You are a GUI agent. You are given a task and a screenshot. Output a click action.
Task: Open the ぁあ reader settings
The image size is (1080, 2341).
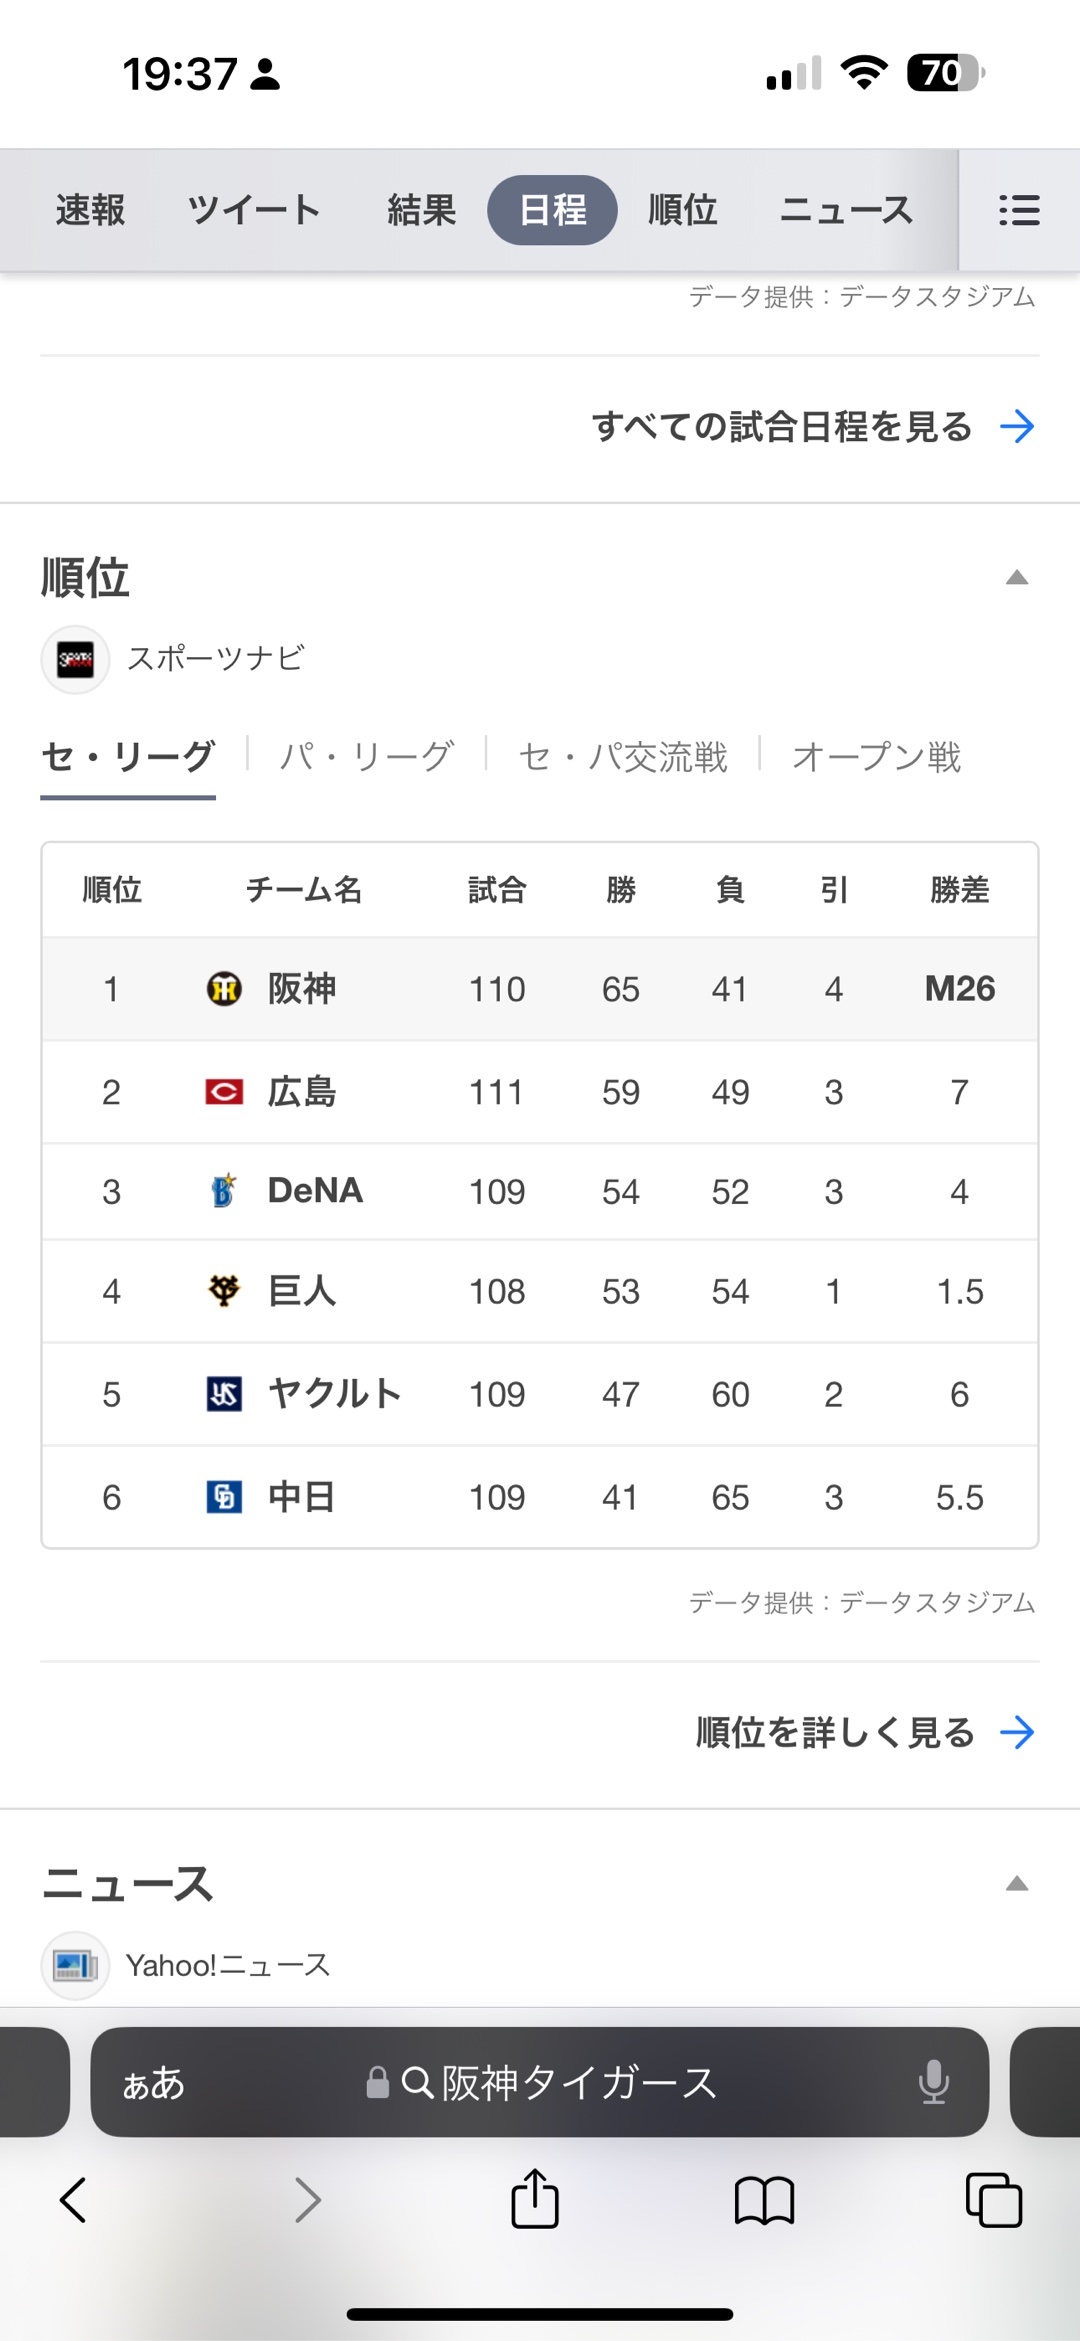coord(154,2083)
